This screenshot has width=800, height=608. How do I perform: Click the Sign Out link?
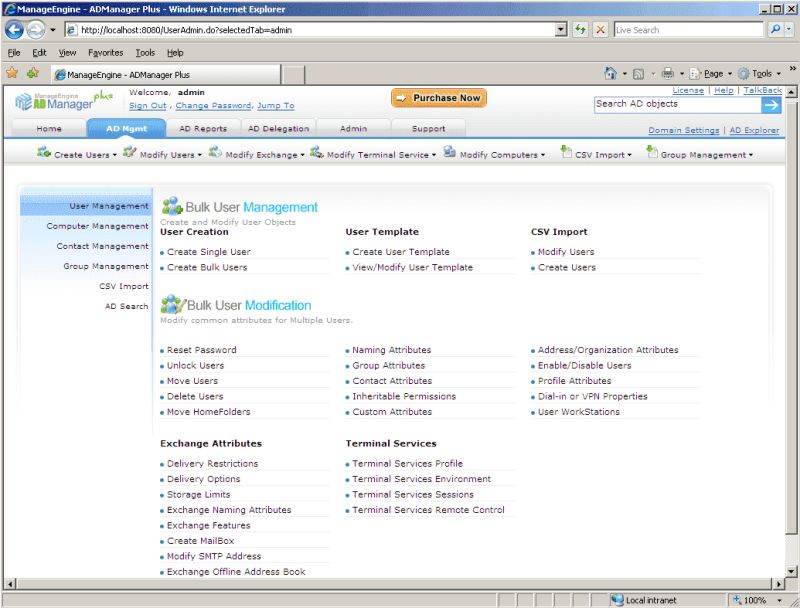point(148,105)
